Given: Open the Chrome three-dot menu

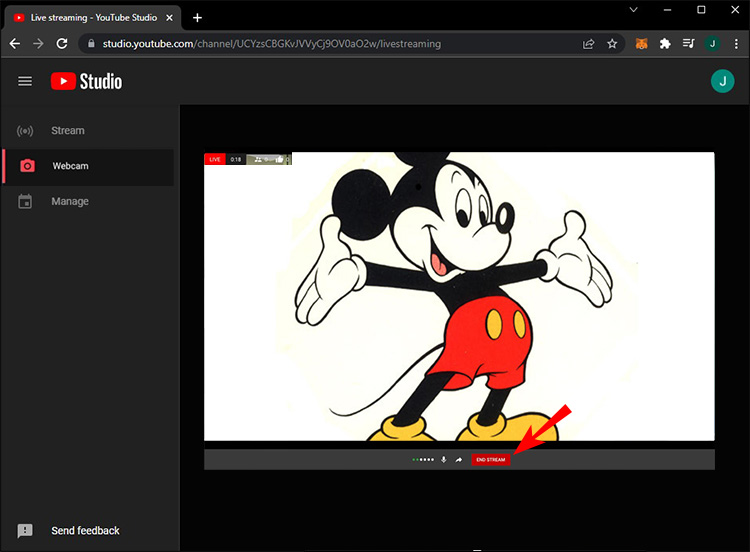Looking at the screenshot, I should pos(735,44).
